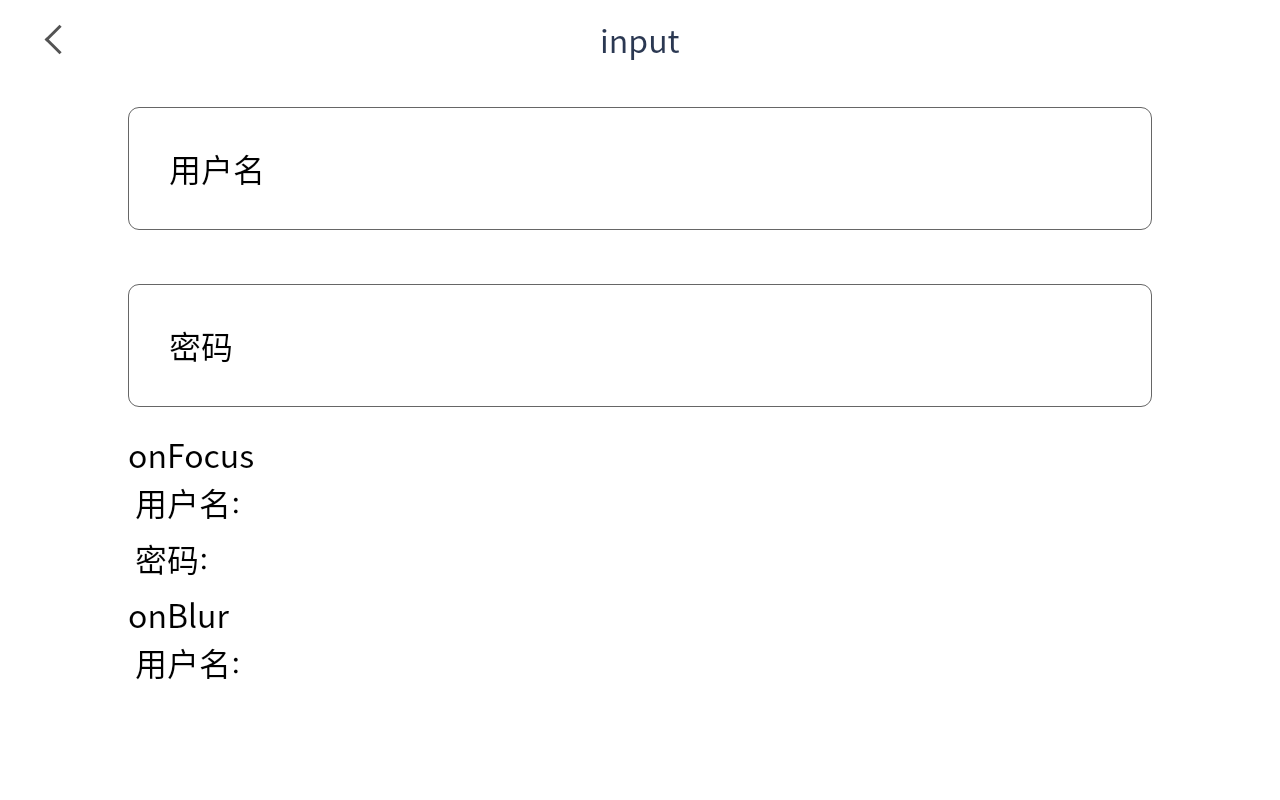Viewport: 1280px width, 800px height.
Task: Click the onFocus event log label
Action: click(x=191, y=456)
